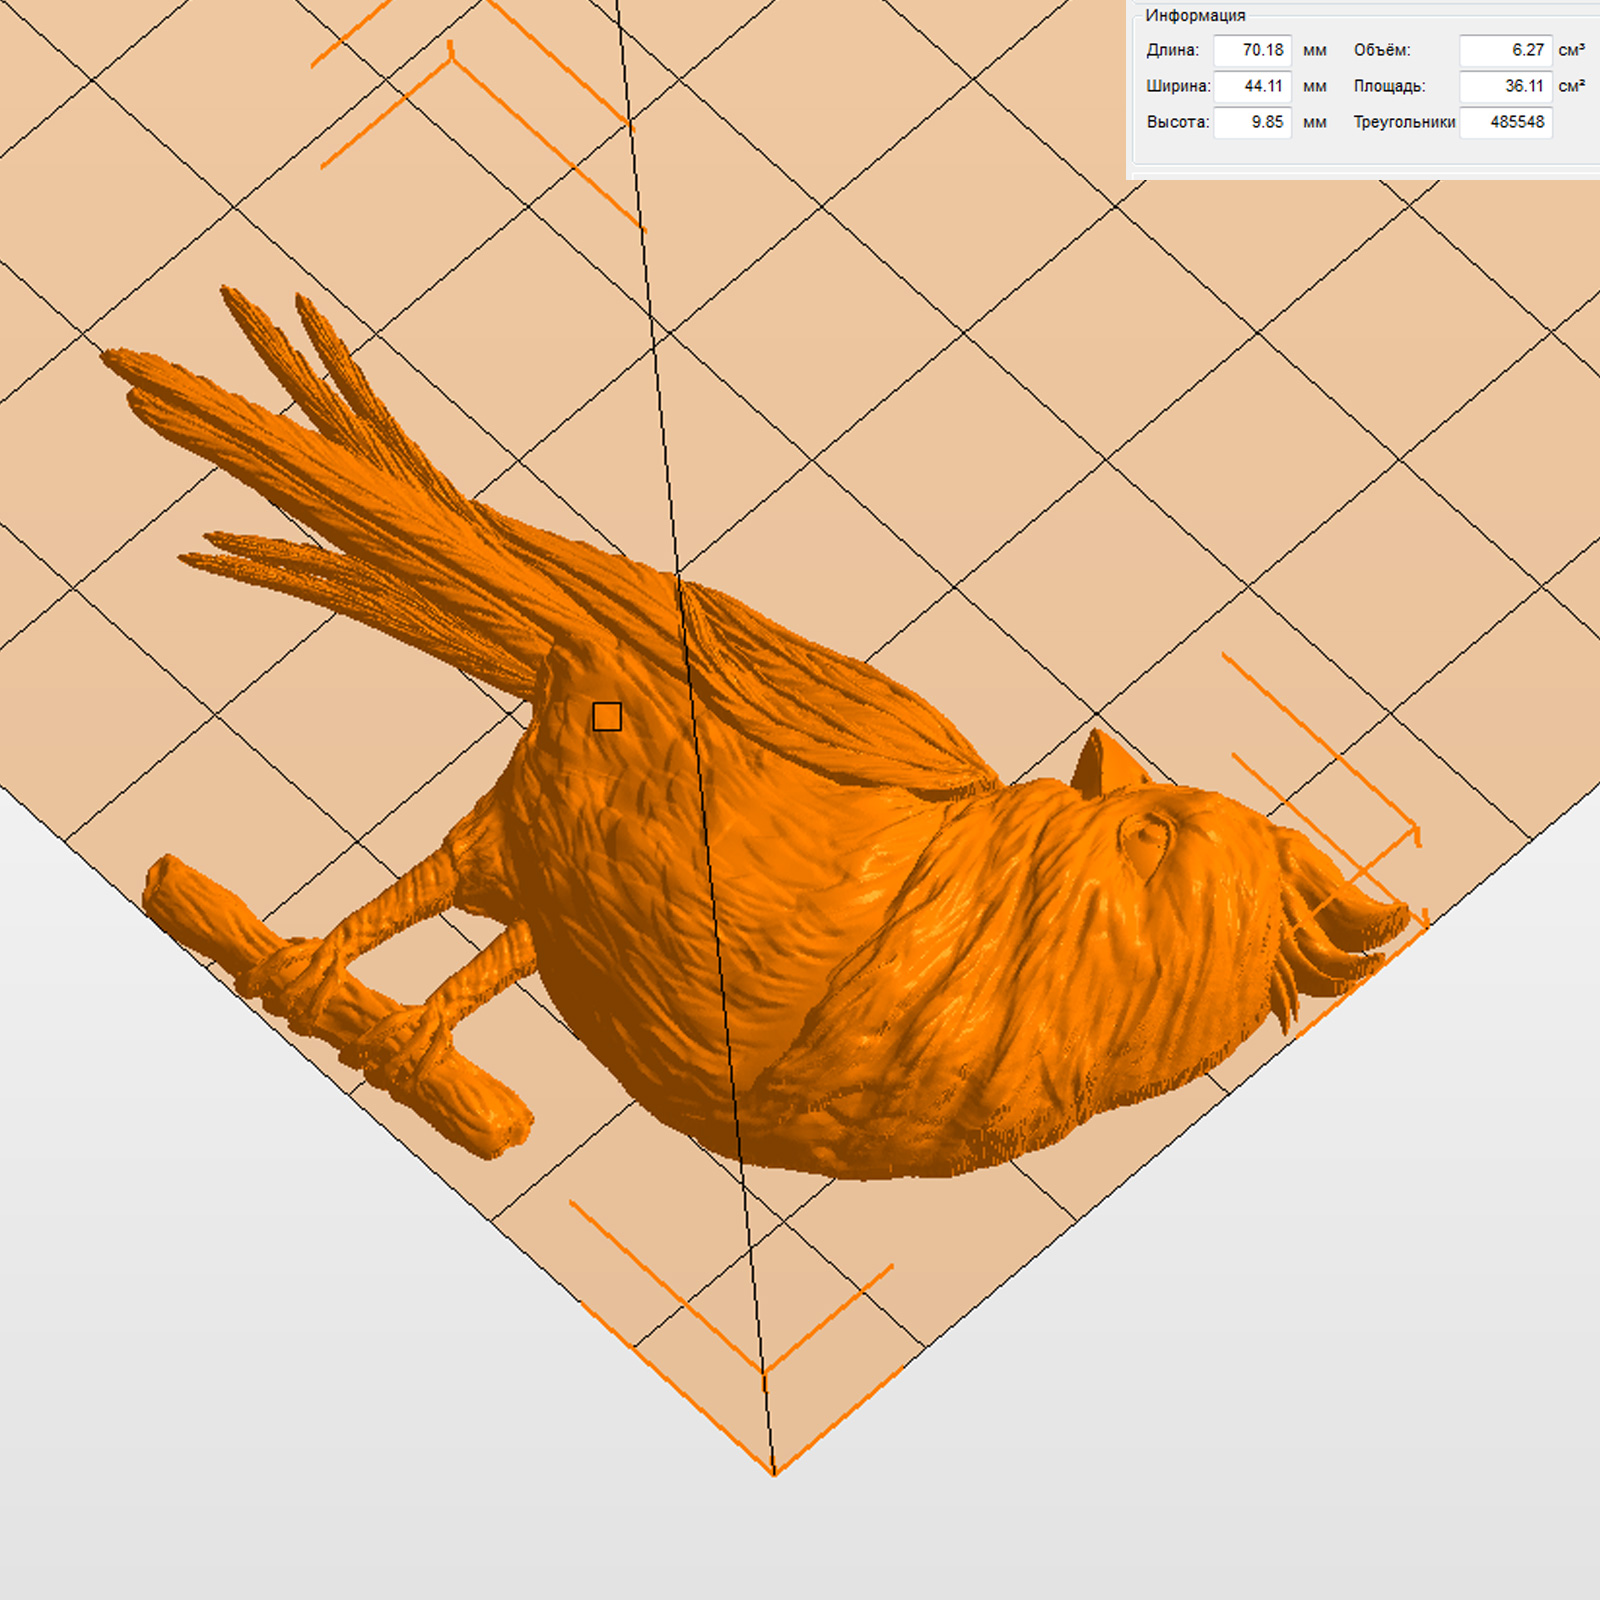Click the Объём value field

pyautogui.click(x=1505, y=50)
